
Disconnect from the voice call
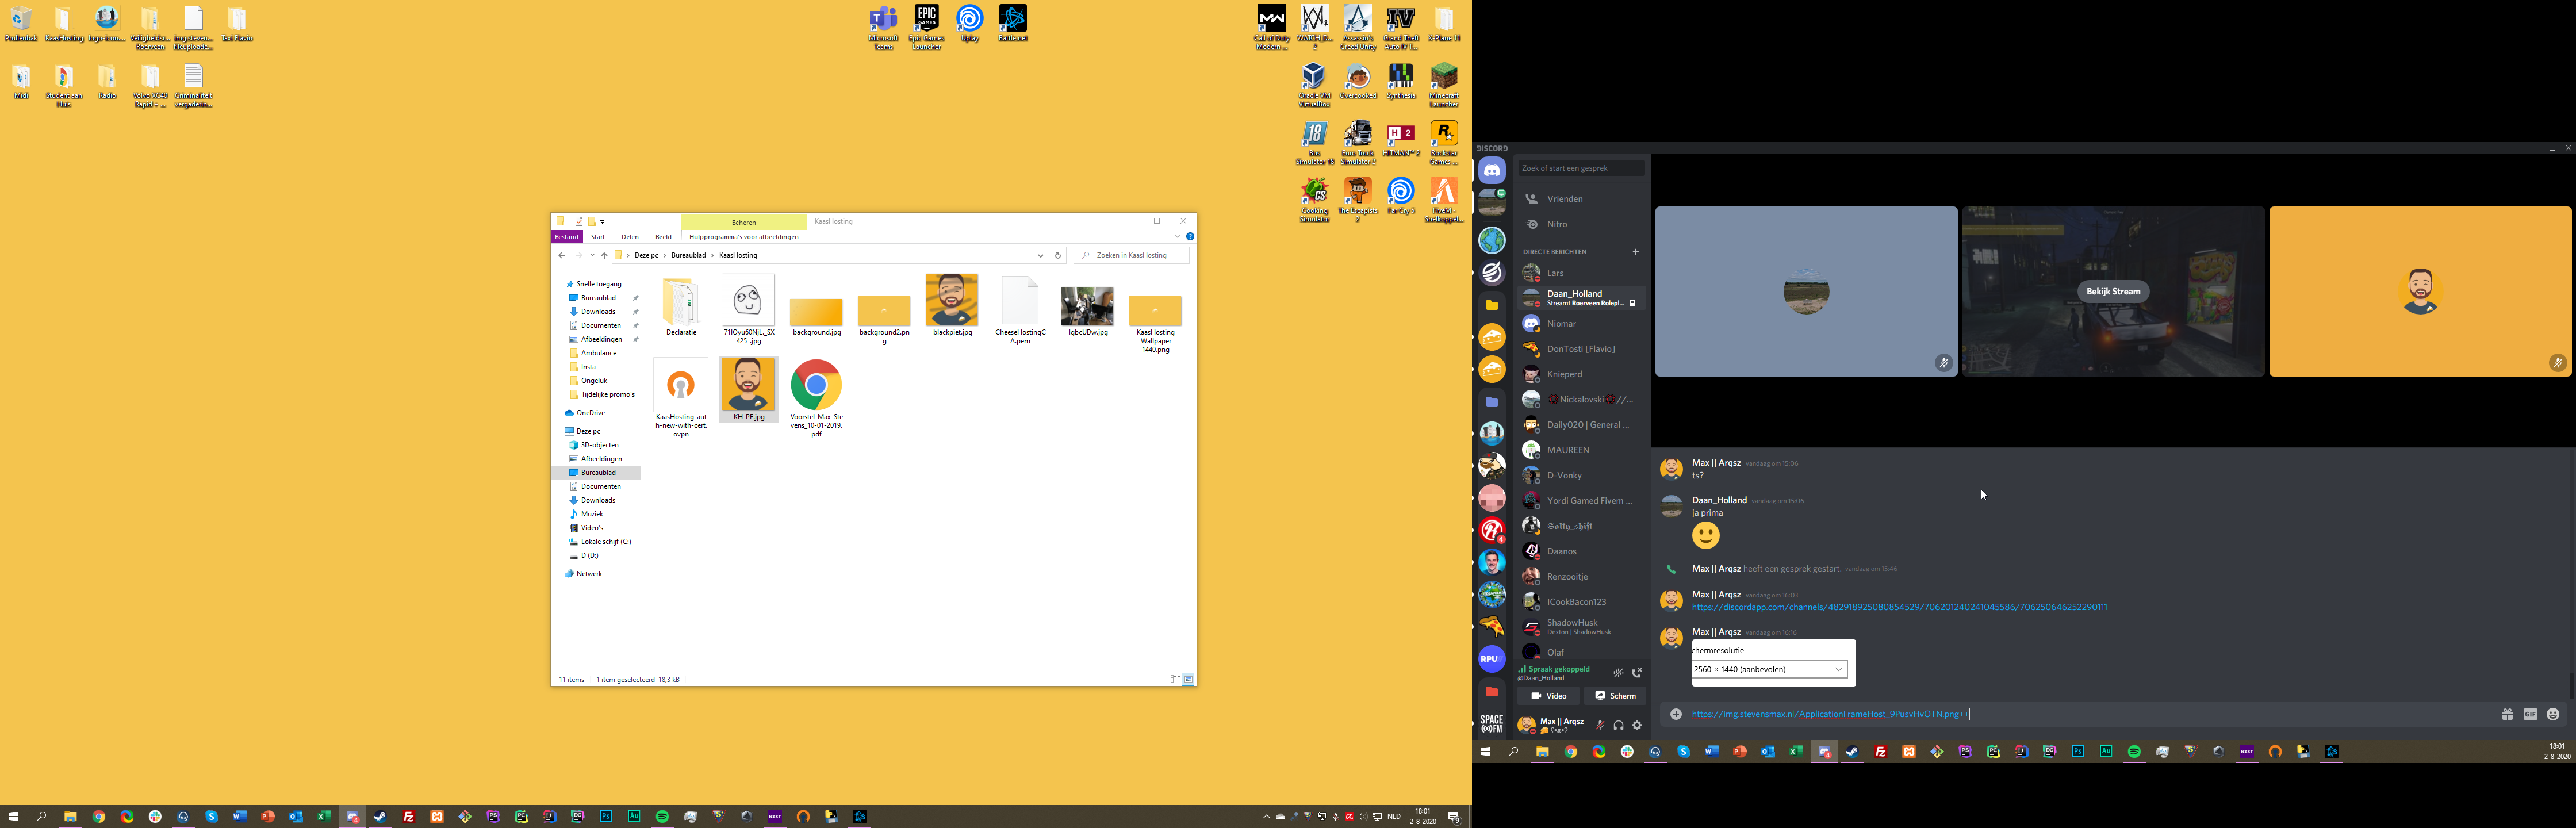click(x=1637, y=673)
